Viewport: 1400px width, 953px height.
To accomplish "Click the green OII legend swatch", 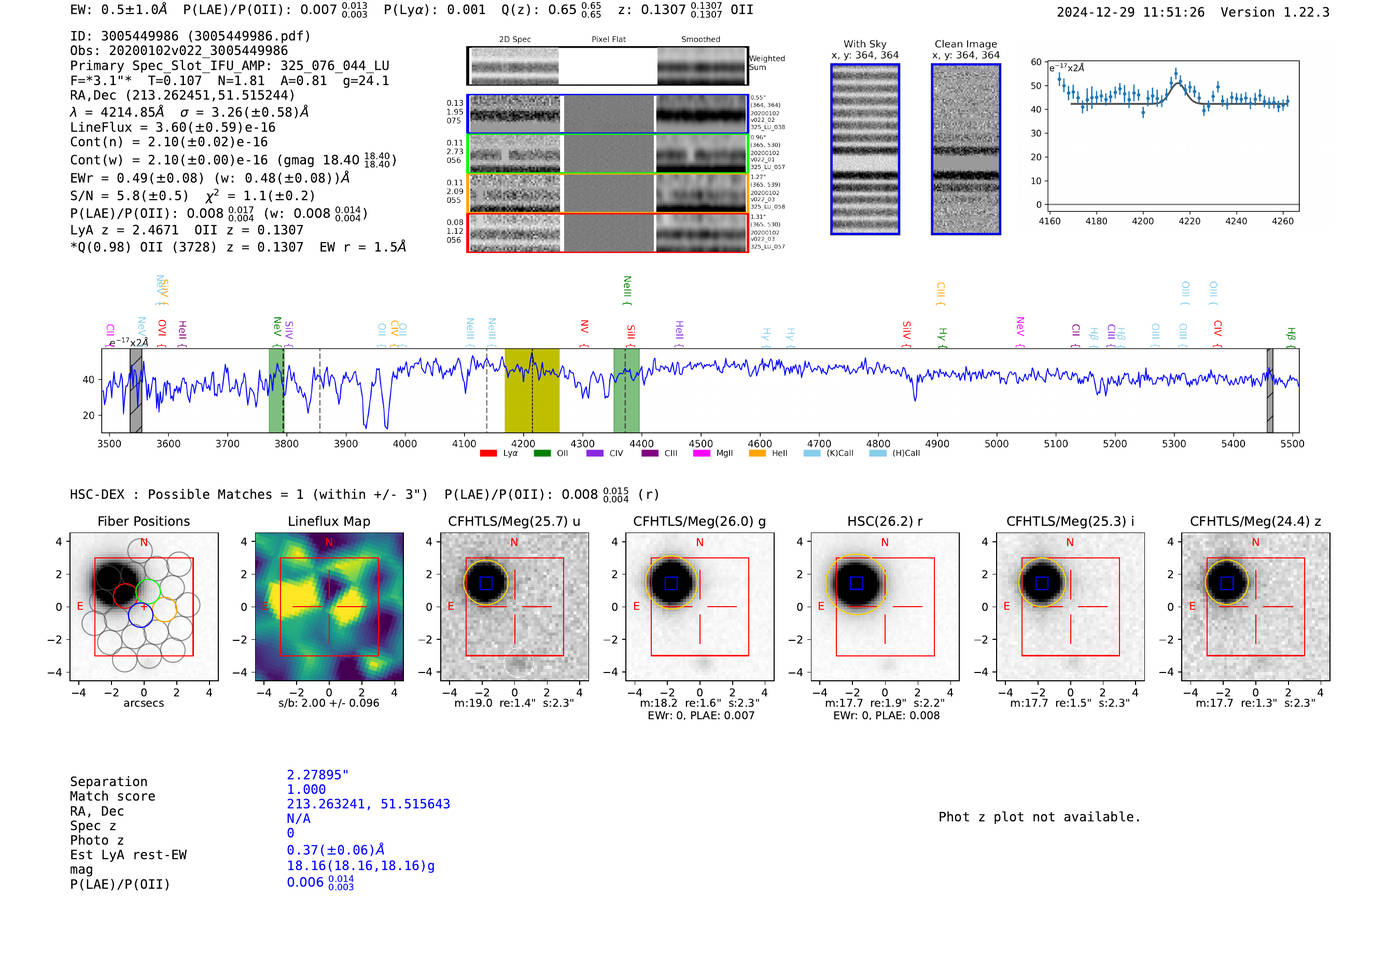I will pyautogui.click(x=542, y=453).
